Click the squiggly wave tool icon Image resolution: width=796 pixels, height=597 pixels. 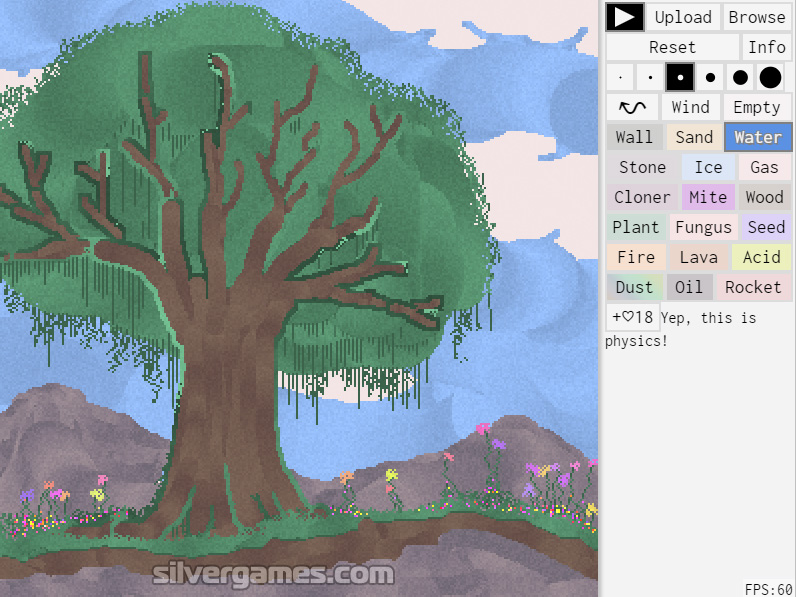[632, 107]
